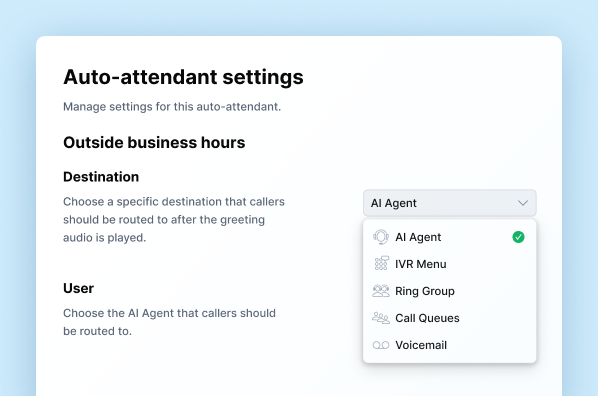
Task: Click the Call Queues icon
Action: 381,318
